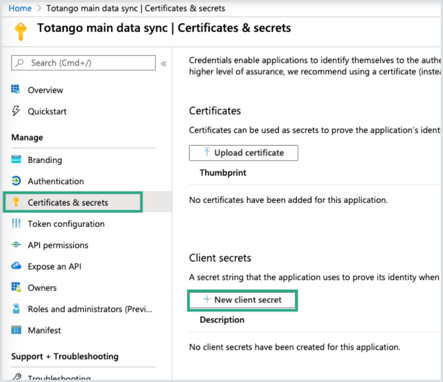The image size is (443, 382).
Task: Click the Token configuration bars icon
Action: [x=16, y=223]
